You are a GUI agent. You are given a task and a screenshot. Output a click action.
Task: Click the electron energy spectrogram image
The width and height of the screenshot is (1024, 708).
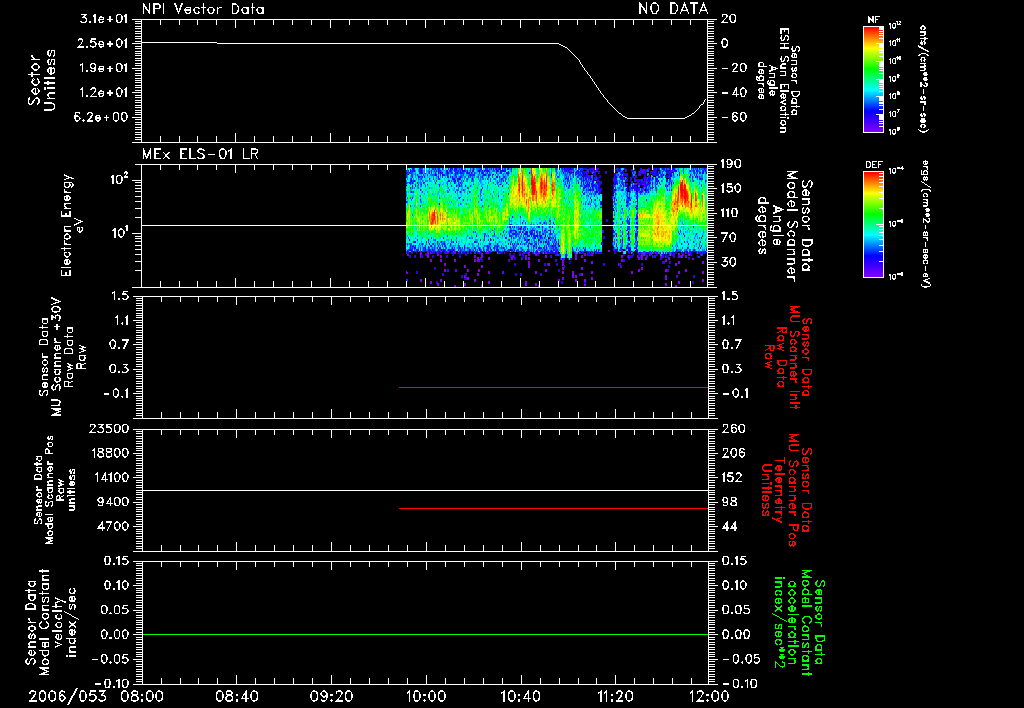556,226
